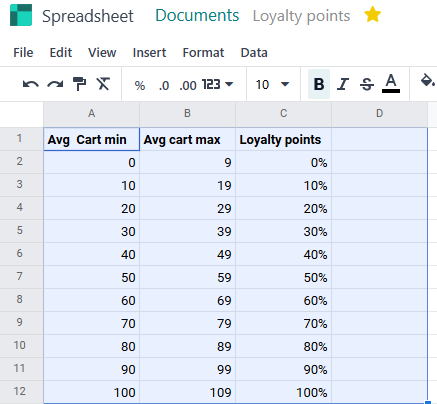Select the paint format tool
437x404 pixels.
click(79, 84)
